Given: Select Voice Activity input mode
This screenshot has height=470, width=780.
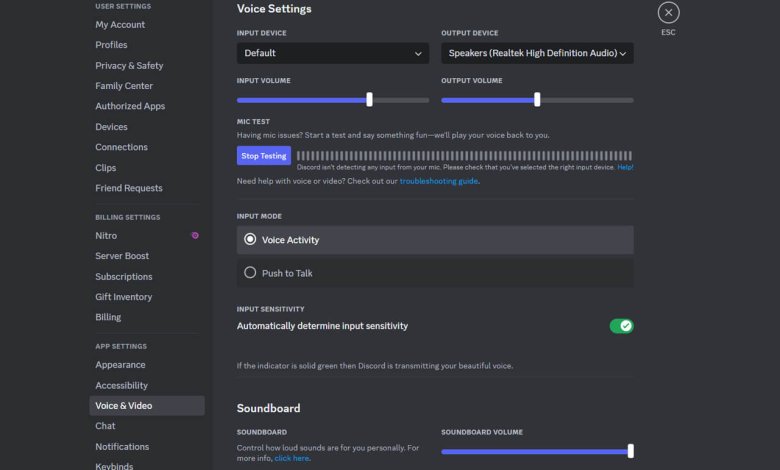Looking at the screenshot, I should [x=435, y=240].
